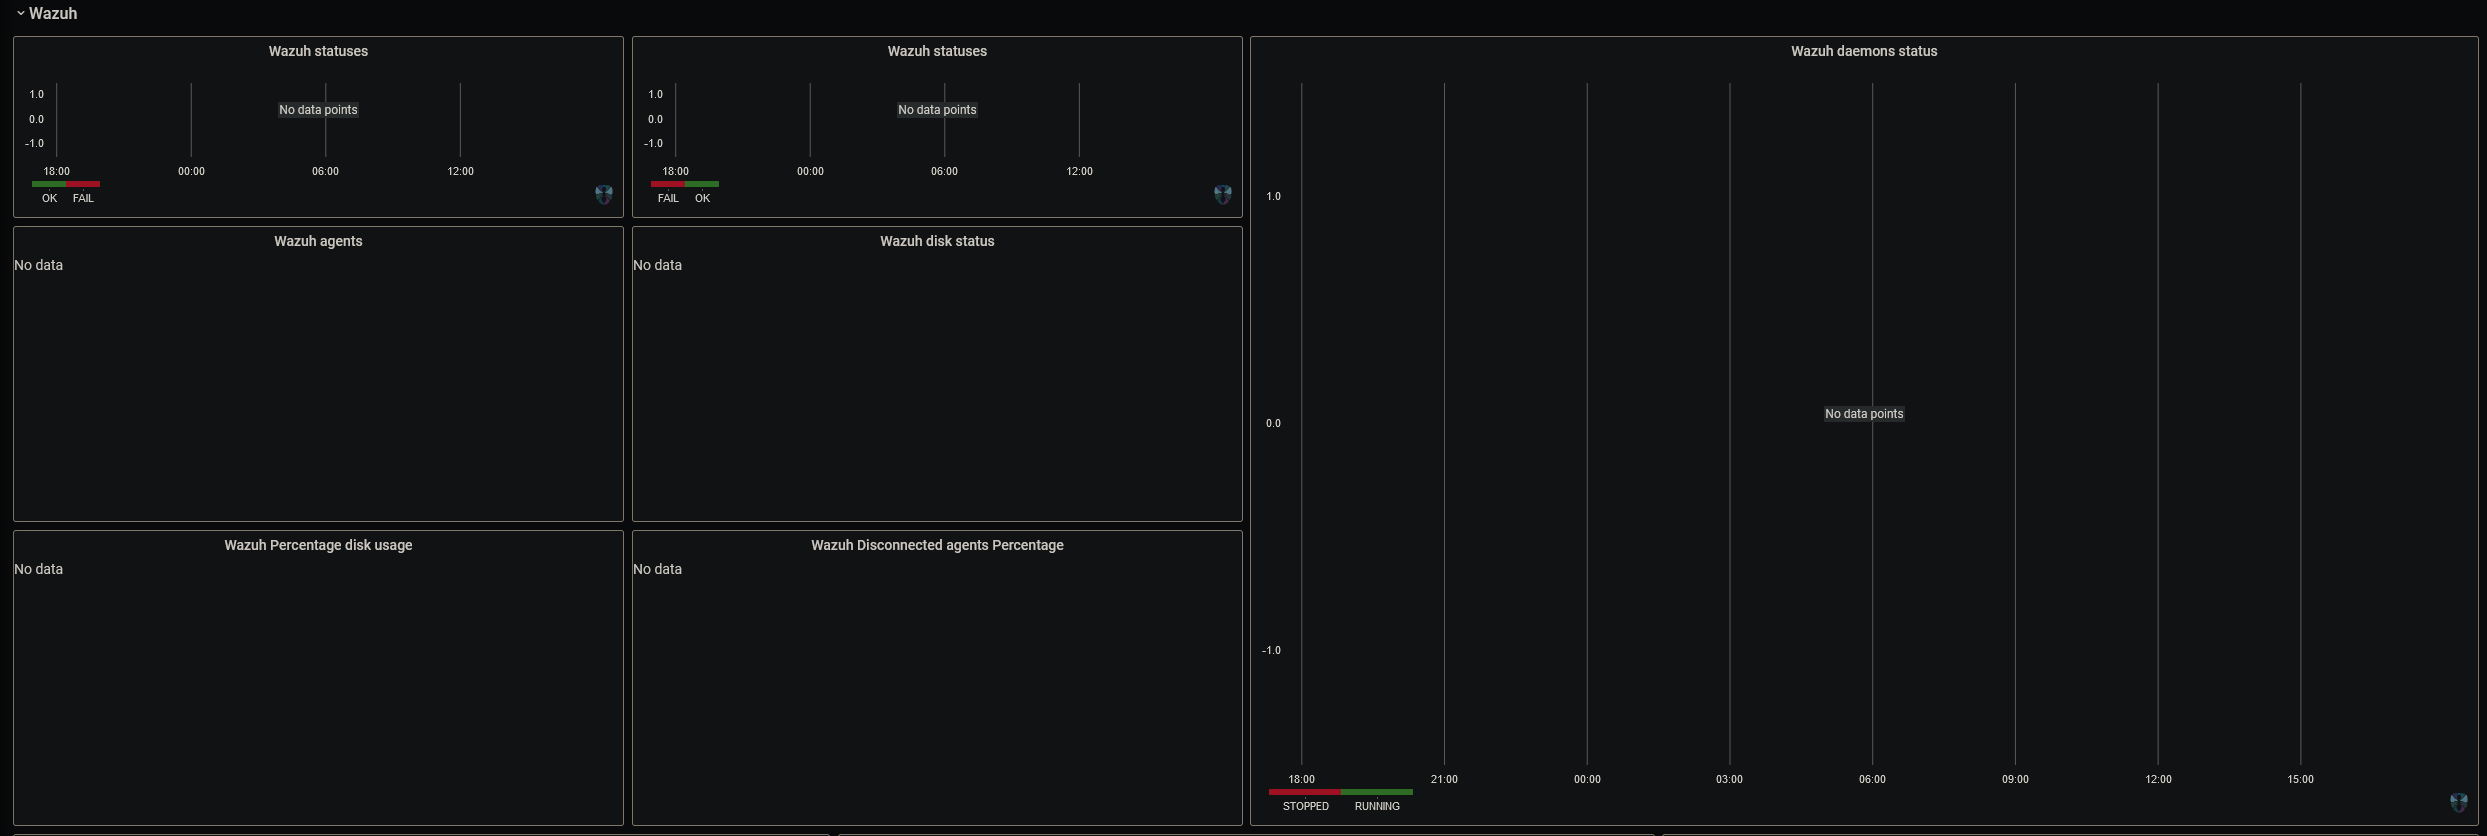
Task: Toggle the OK series in first Wazuh statuses legend
Action: click(49, 198)
